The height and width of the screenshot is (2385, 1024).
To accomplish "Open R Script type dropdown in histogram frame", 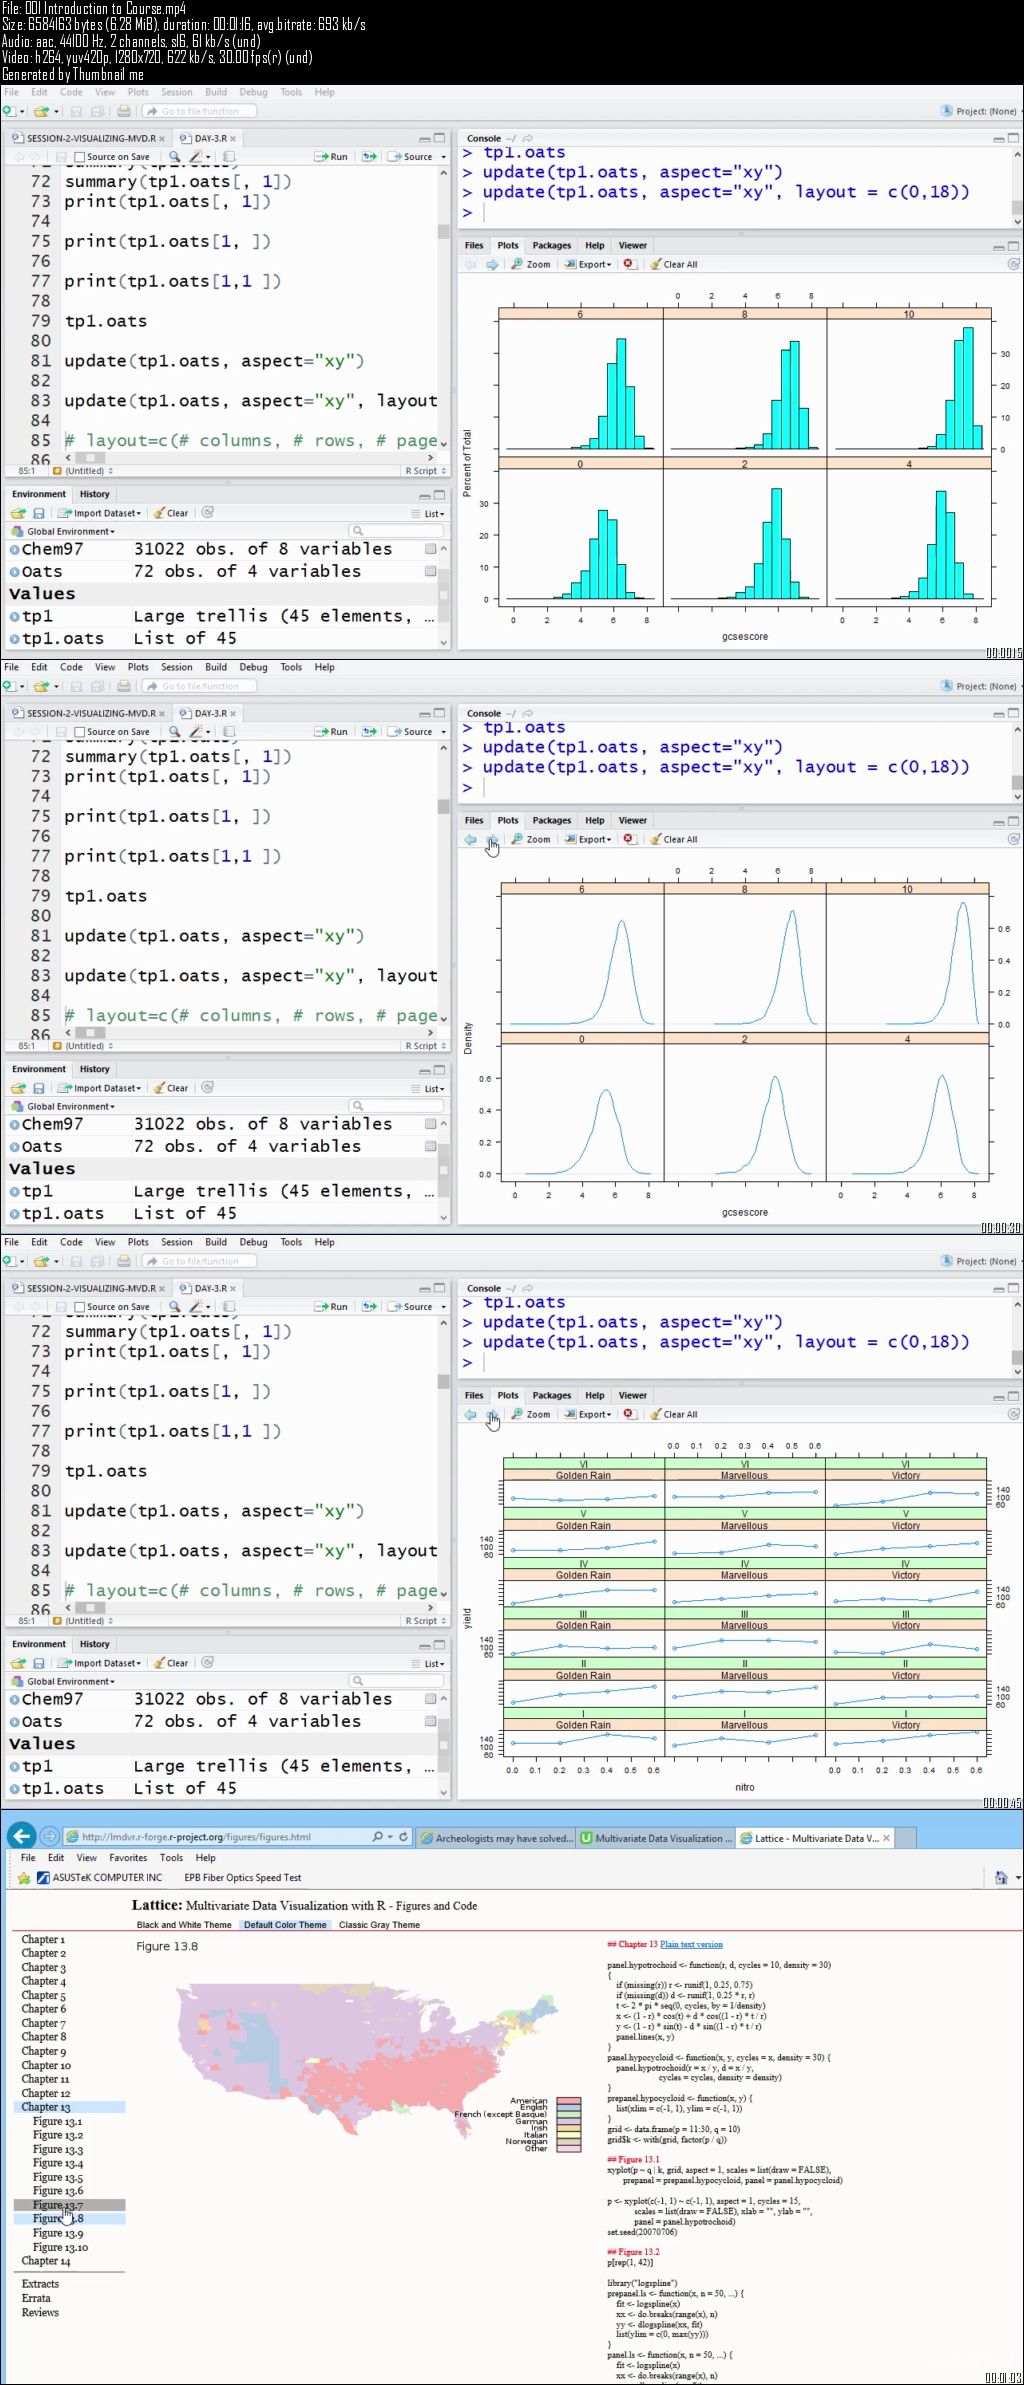I will (x=426, y=471).
